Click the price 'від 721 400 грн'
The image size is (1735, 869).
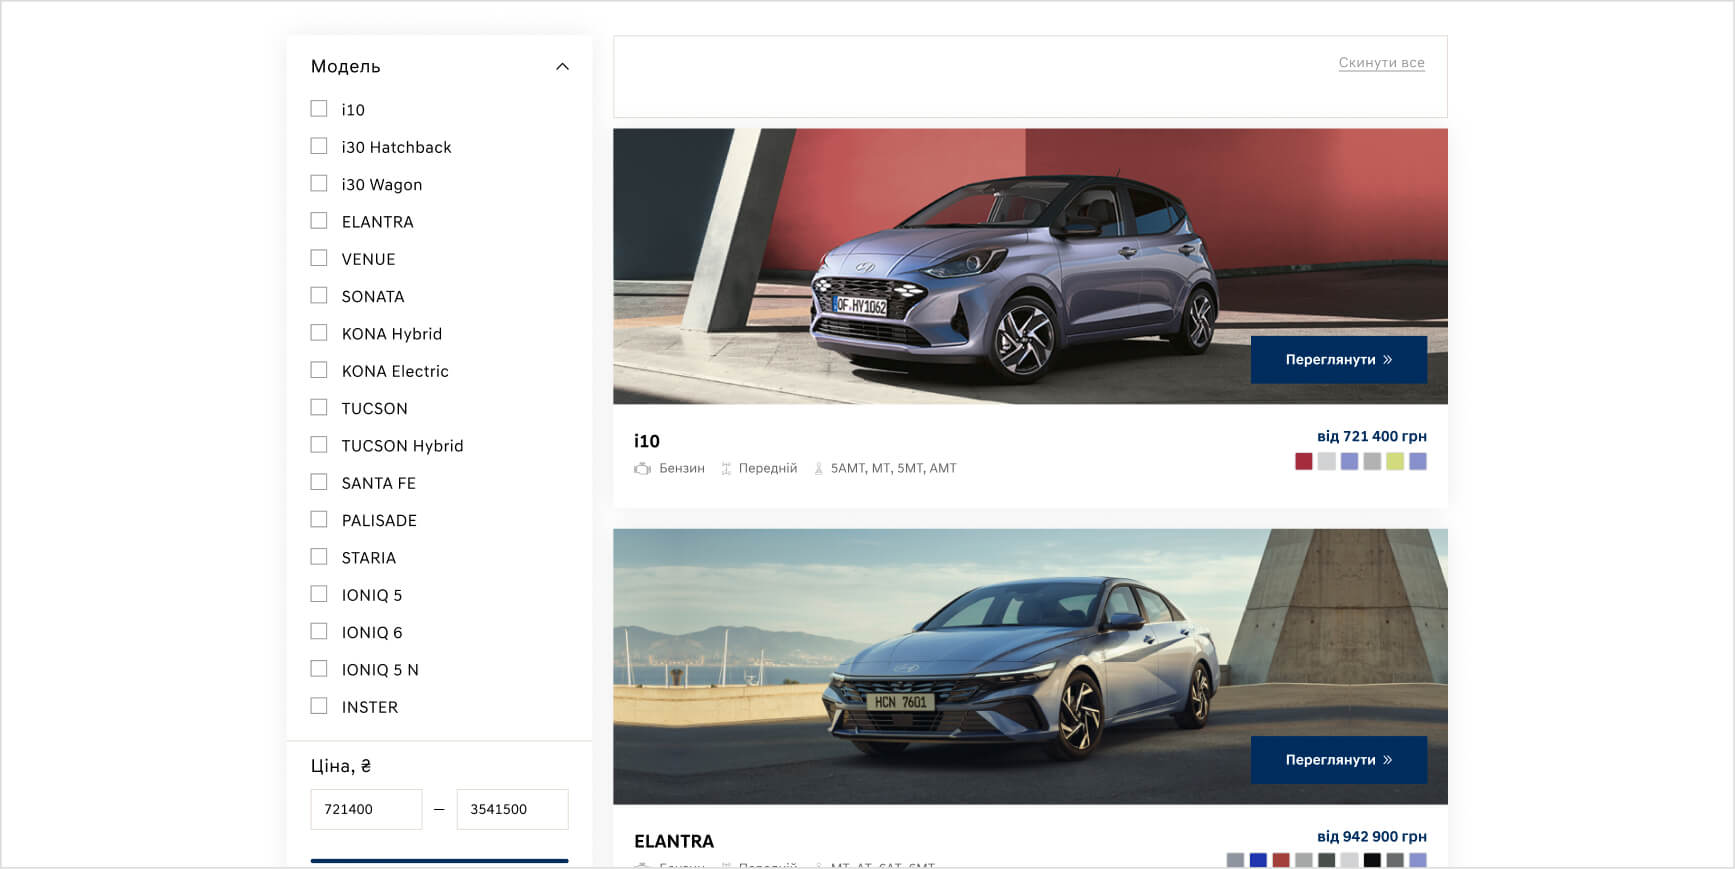(1371, 436)
